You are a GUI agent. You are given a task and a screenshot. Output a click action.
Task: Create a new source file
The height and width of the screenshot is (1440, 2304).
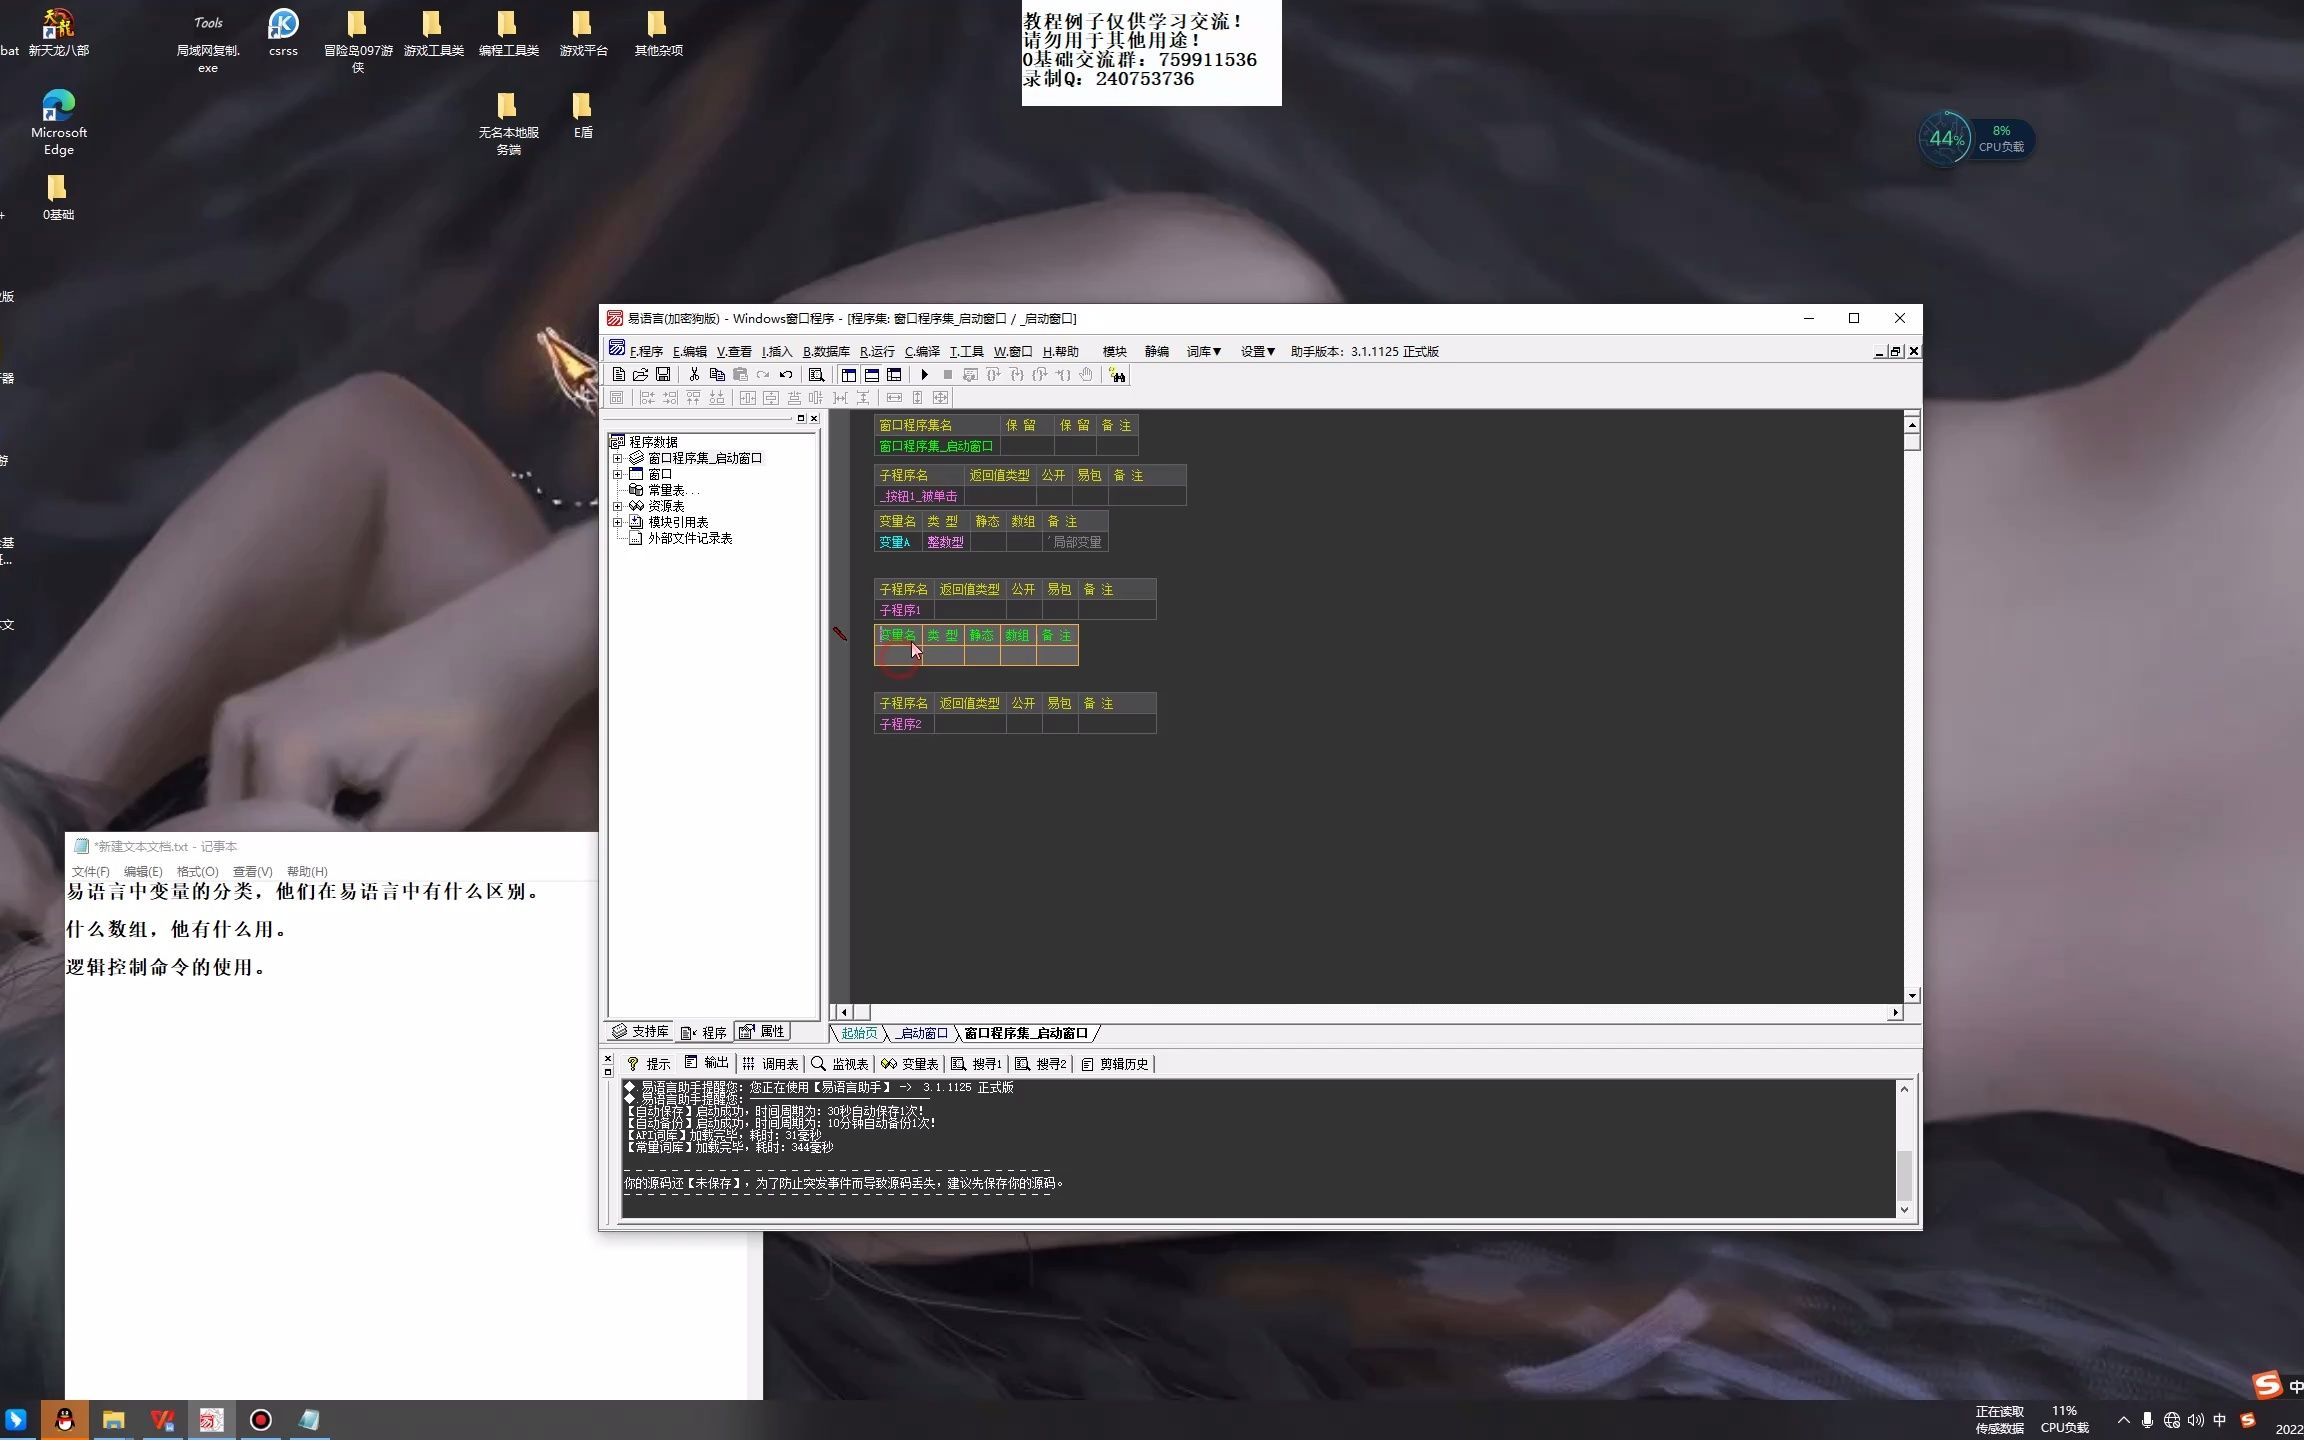coord(619,375)
